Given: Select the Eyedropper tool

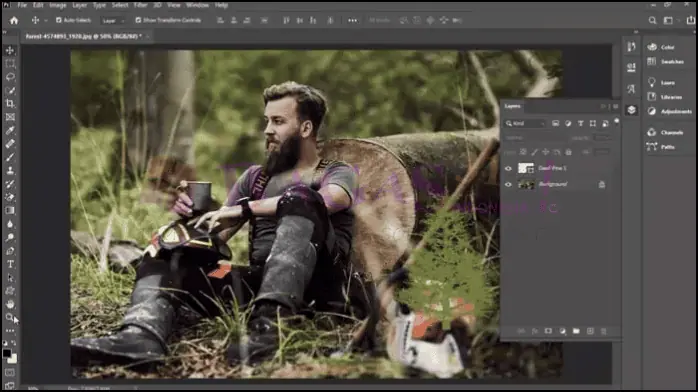Looking at the screenshot, I should click(x=10, y=130).
